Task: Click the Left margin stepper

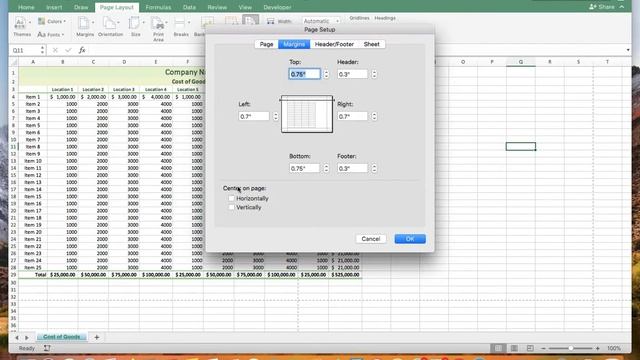Action: pyautogui.click(x=276, y=116)
